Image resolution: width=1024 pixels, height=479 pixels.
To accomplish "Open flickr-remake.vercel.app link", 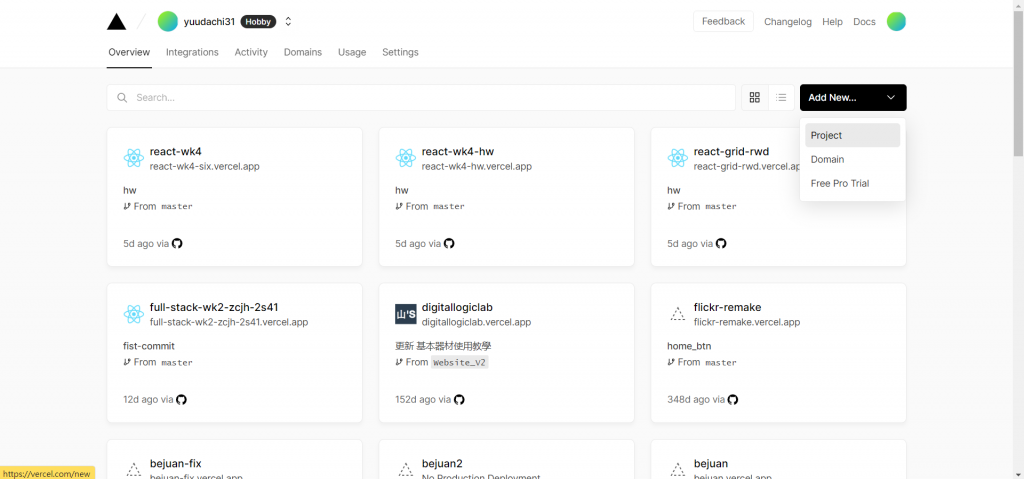I will click(746, 322).
